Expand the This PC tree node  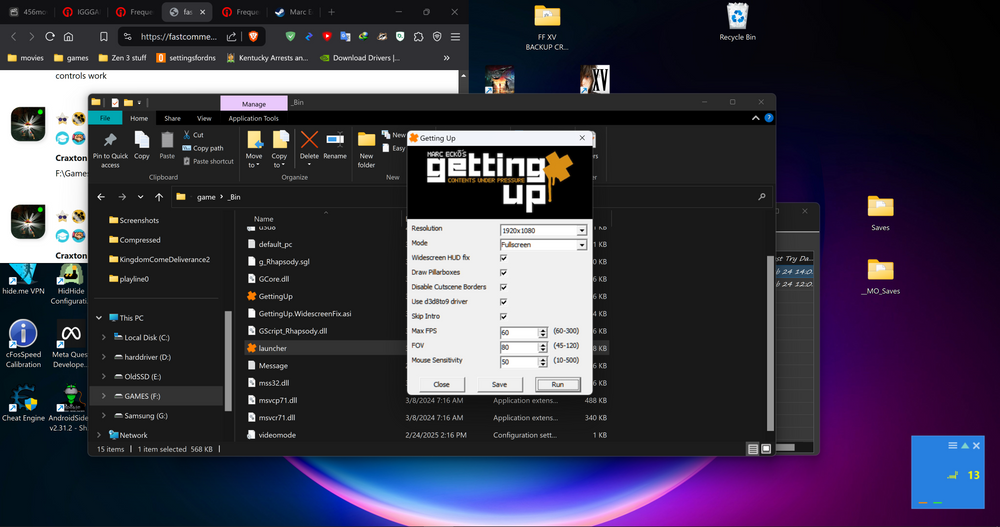click(99, 318)
